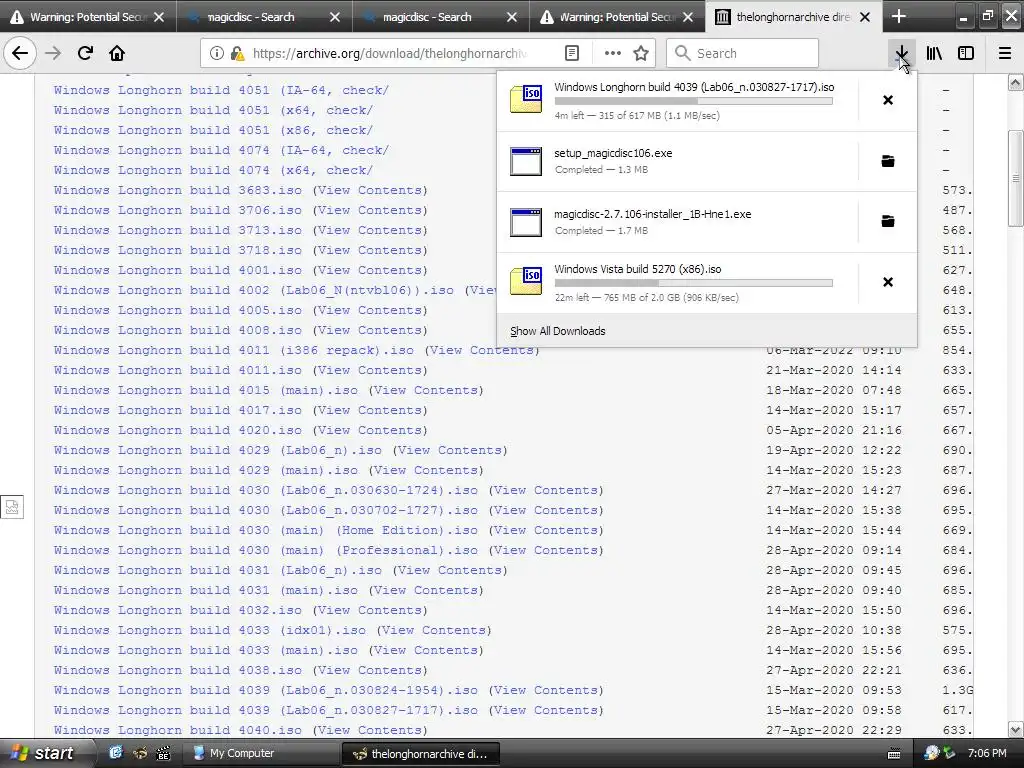
Task: Click the archive.org URL address bar
Action: [389, 54]
